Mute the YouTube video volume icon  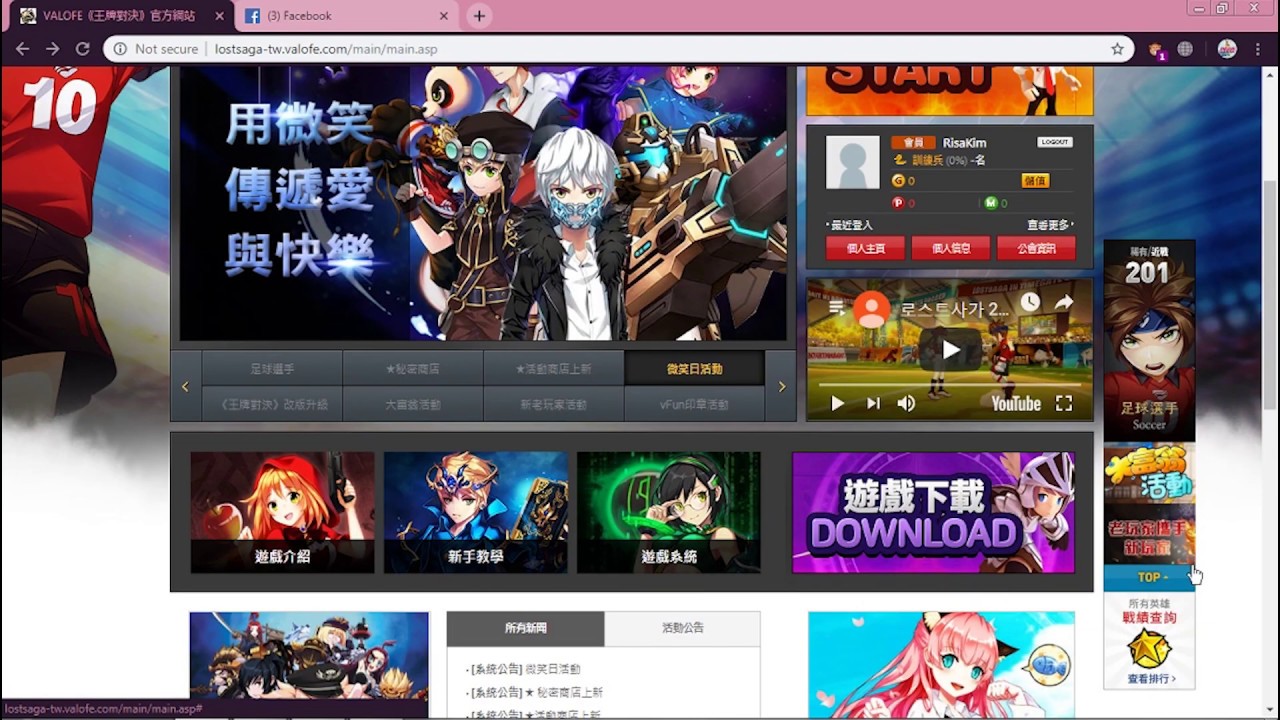906,403
